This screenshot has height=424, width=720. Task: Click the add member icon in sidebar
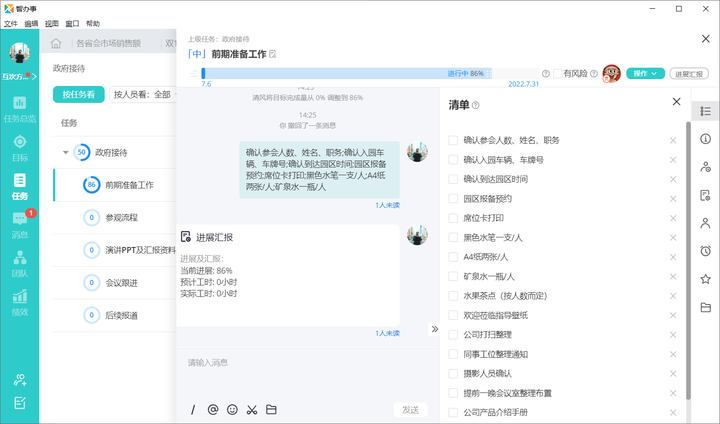(x=20, y=379)
